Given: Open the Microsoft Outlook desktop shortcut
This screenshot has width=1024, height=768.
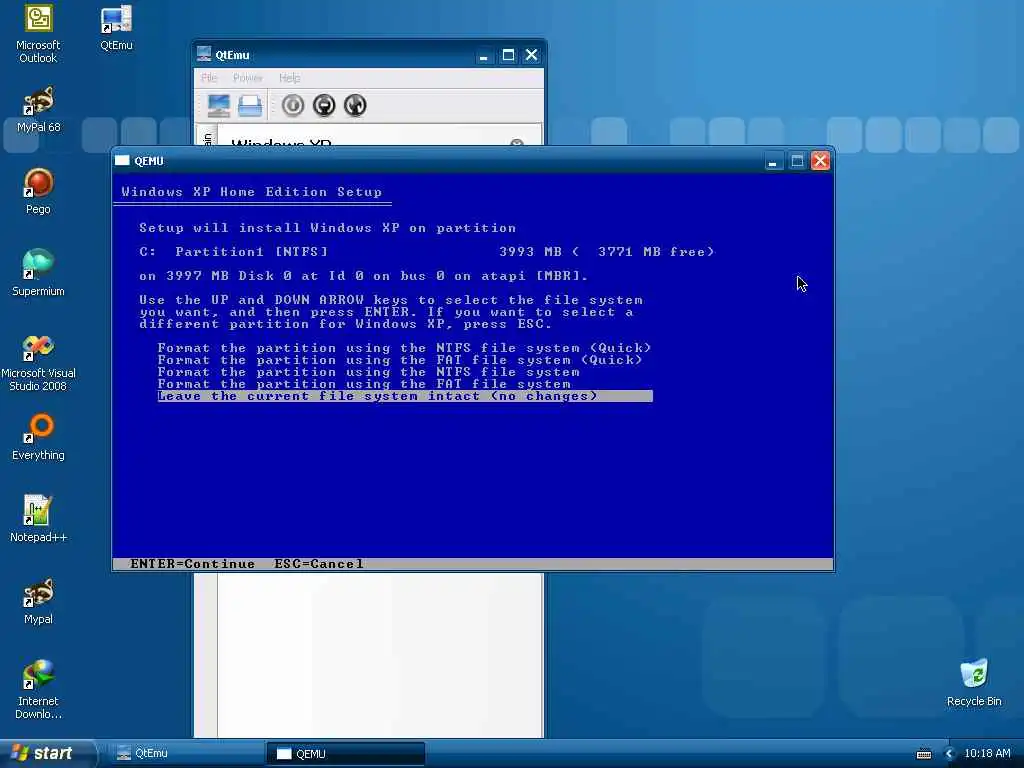Looking at the screenshot, I should tap(38, 34).
